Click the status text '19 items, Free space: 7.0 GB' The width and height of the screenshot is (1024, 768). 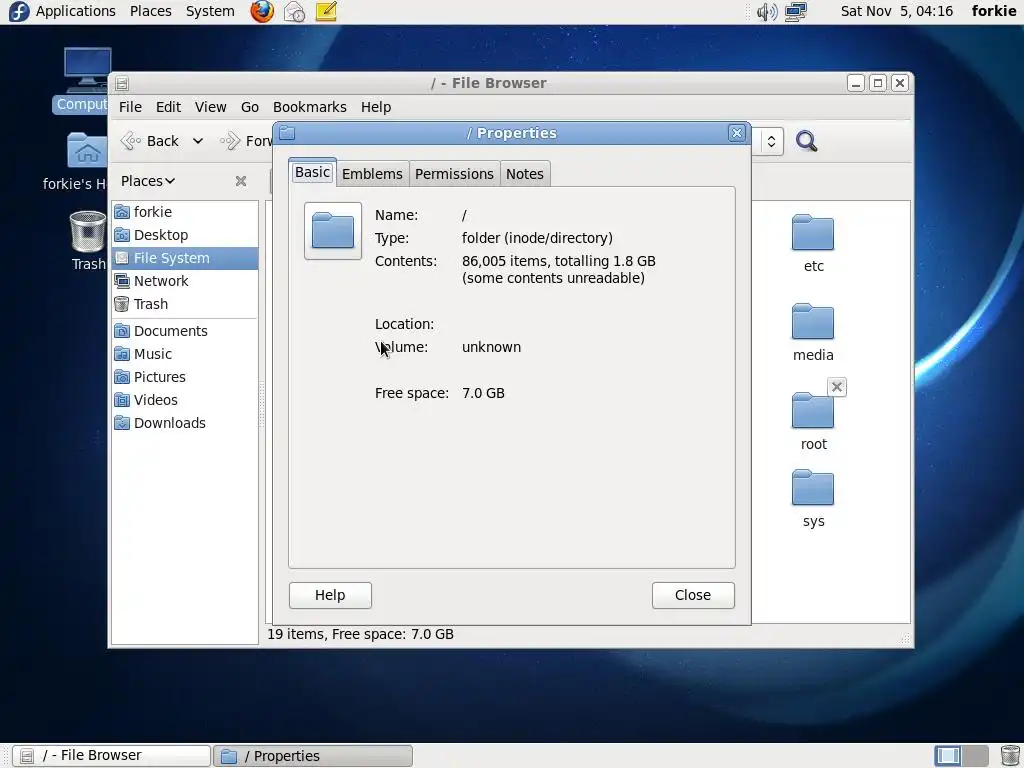click(360, 634)
